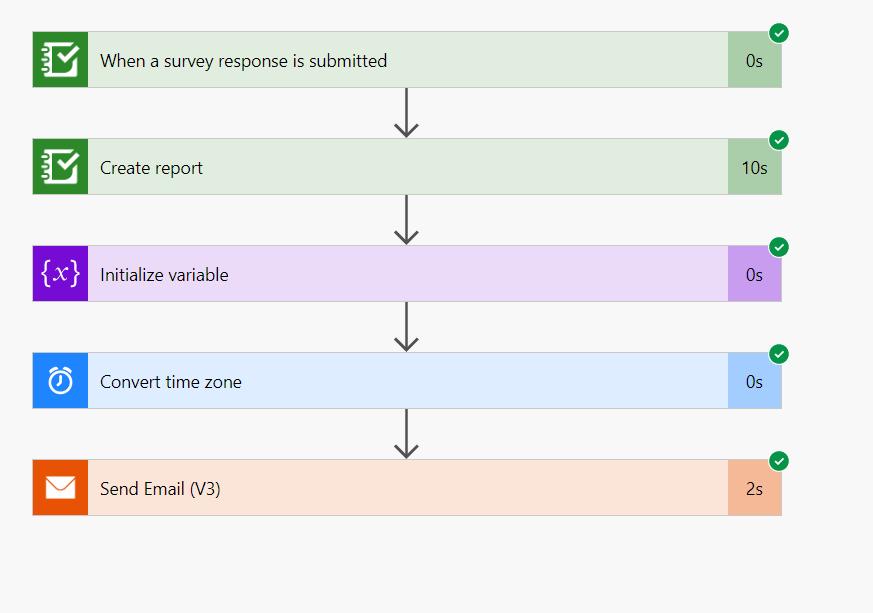Click the 10s duration badge on Create report
The image size is (873, 613).
coord(754,168)
